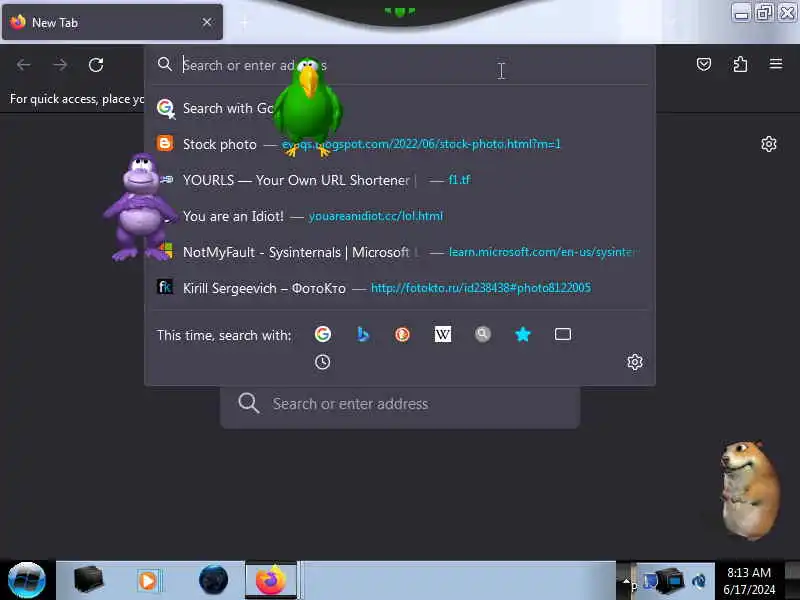The height and width of the screenshot is (600, 800).
Task: Click the monitor icon in system tray
Action: pos(669,580)
